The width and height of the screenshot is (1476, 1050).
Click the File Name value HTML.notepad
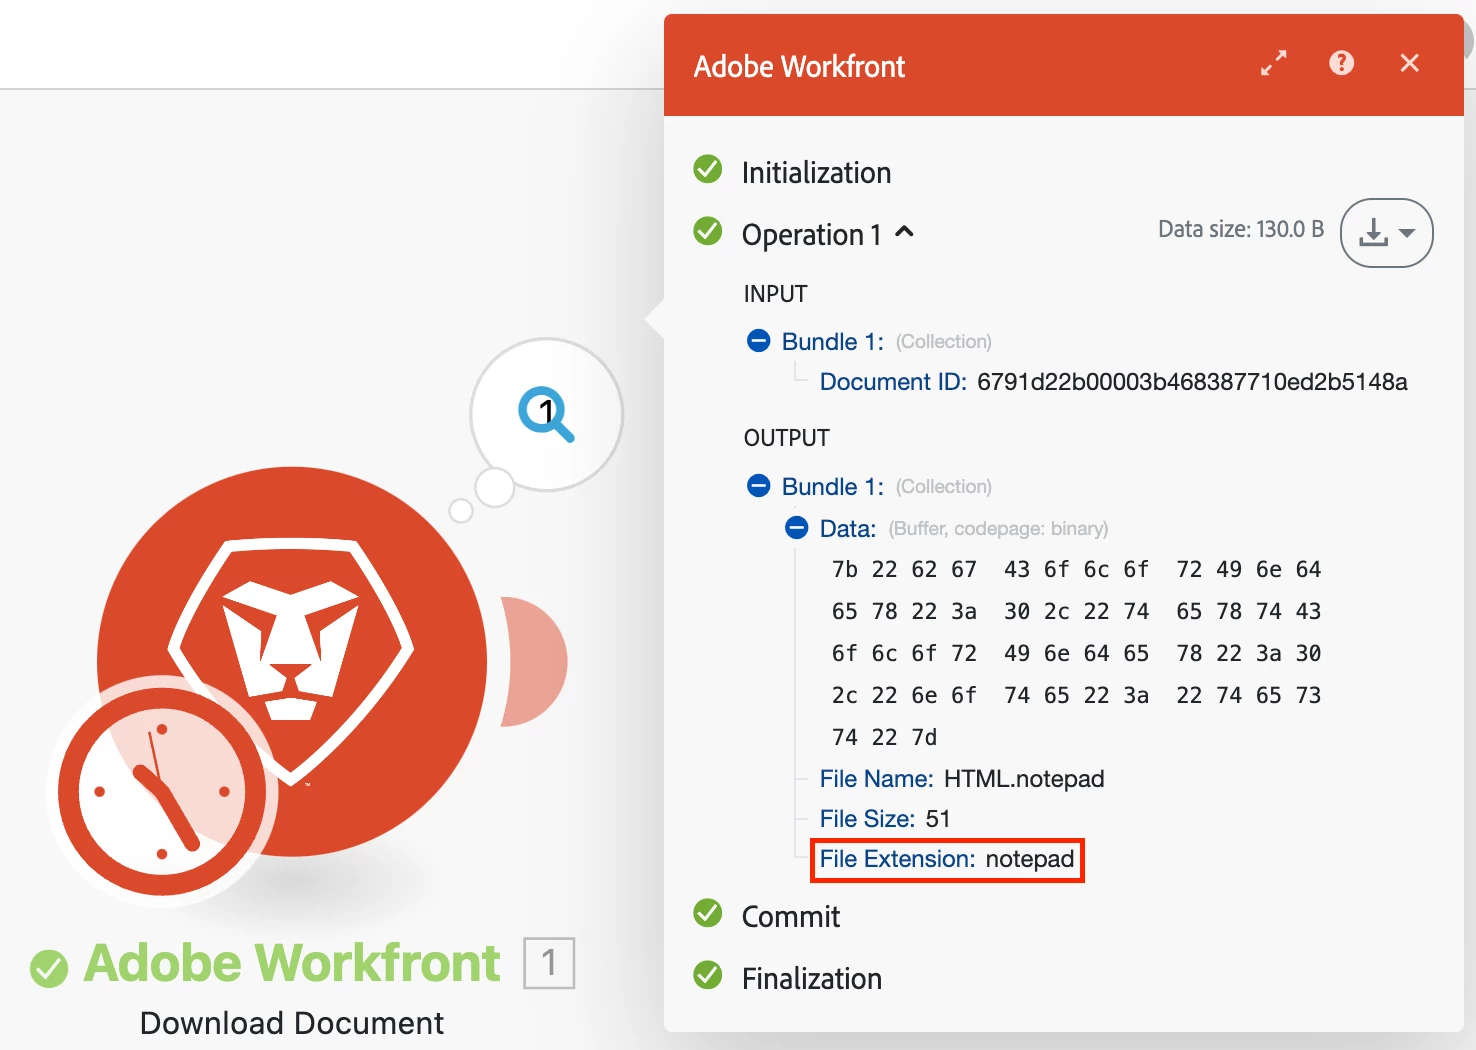click(x=1024, y=779)
